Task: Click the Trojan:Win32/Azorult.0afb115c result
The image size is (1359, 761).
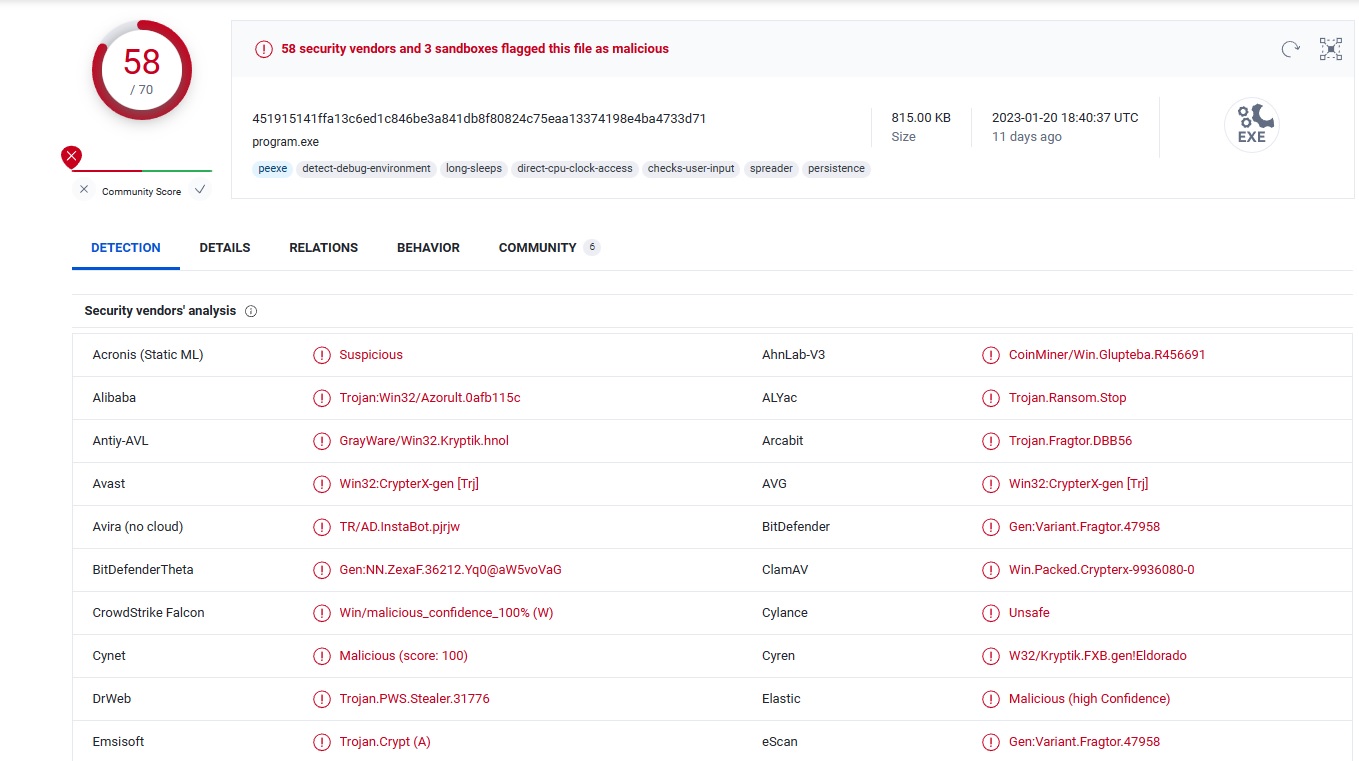Action: [430, 398]
